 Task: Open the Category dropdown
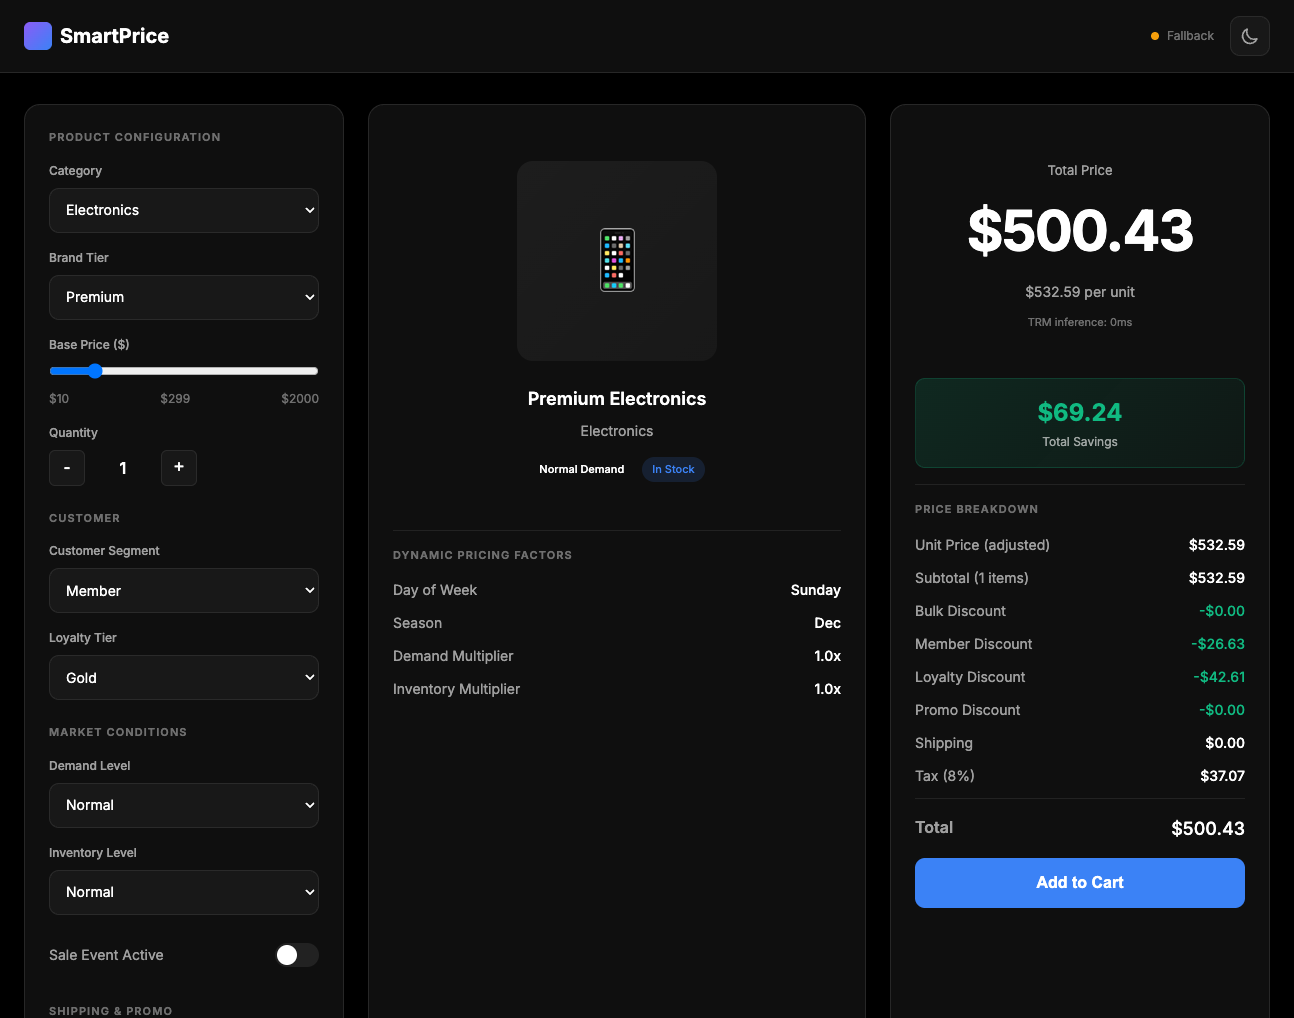click(x=184, y=210)
